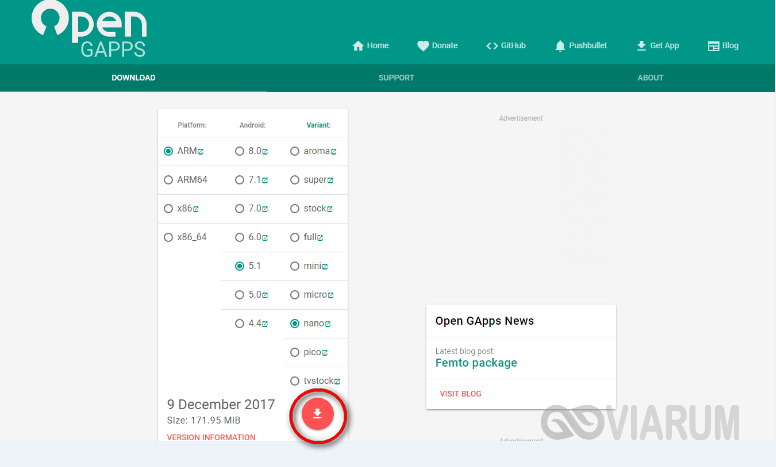Open external link icon beside pico
Viewport: 776px width, 467px height.
tap(325, 353)
